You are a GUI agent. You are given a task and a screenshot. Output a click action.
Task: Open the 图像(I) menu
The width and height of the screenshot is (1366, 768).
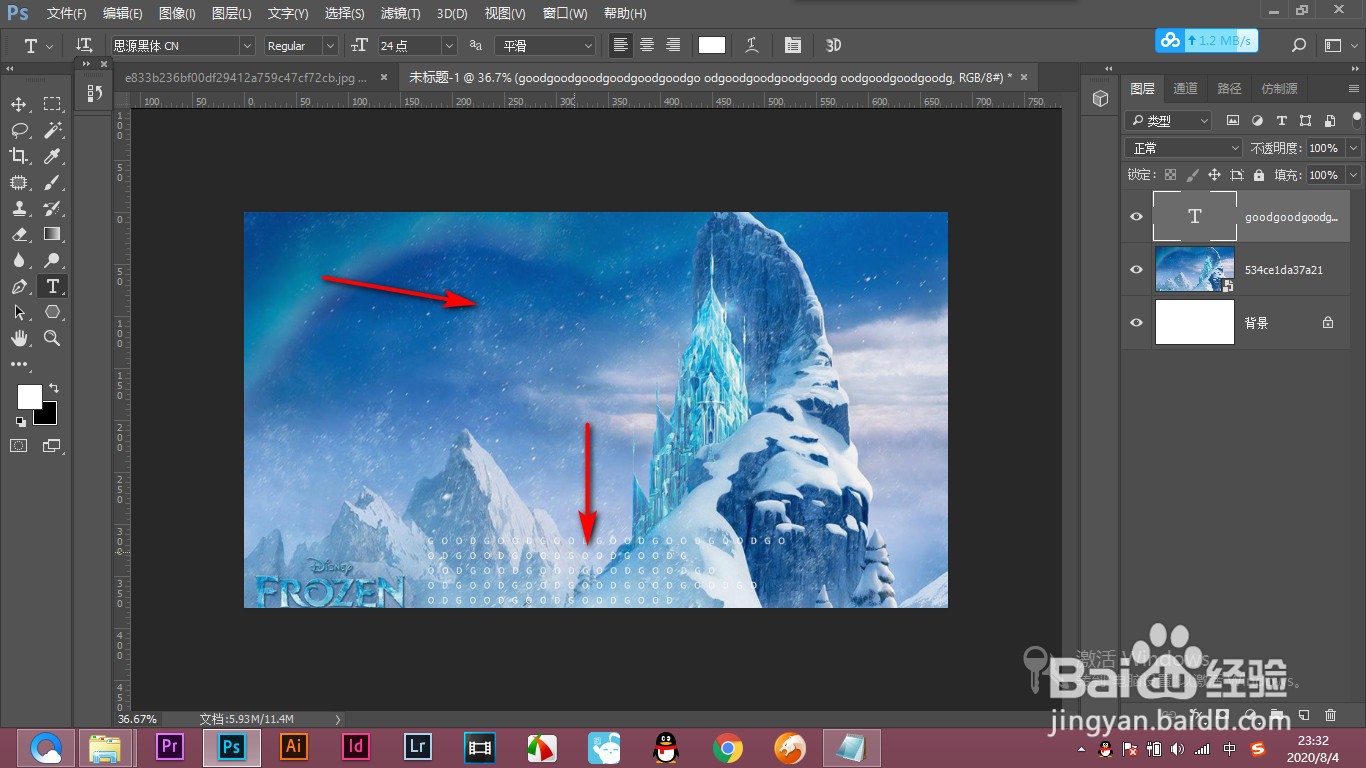pyautogui.click(x=177, y=14)
